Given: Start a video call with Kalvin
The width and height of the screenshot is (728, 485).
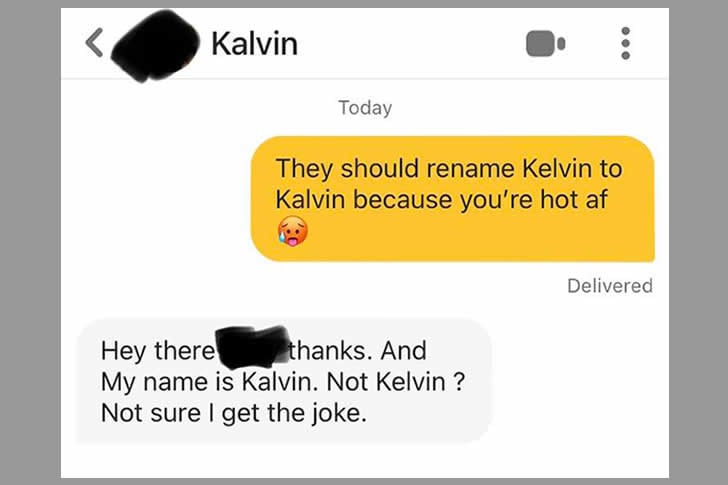Looking at the screenshot, I should [x=545, y=44].
